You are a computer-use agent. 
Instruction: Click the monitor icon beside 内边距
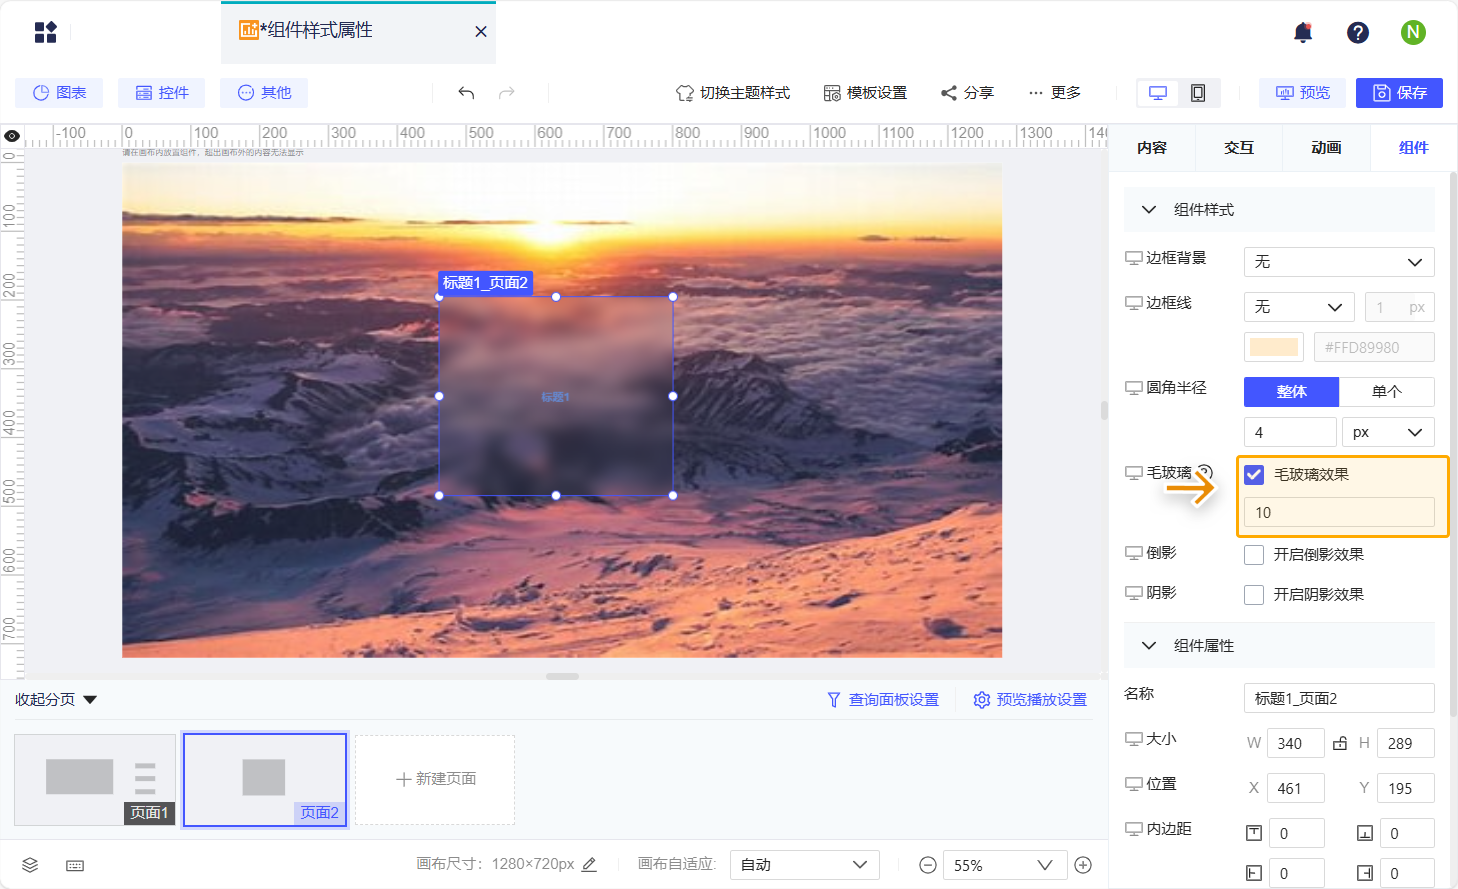coord(1134,829)
